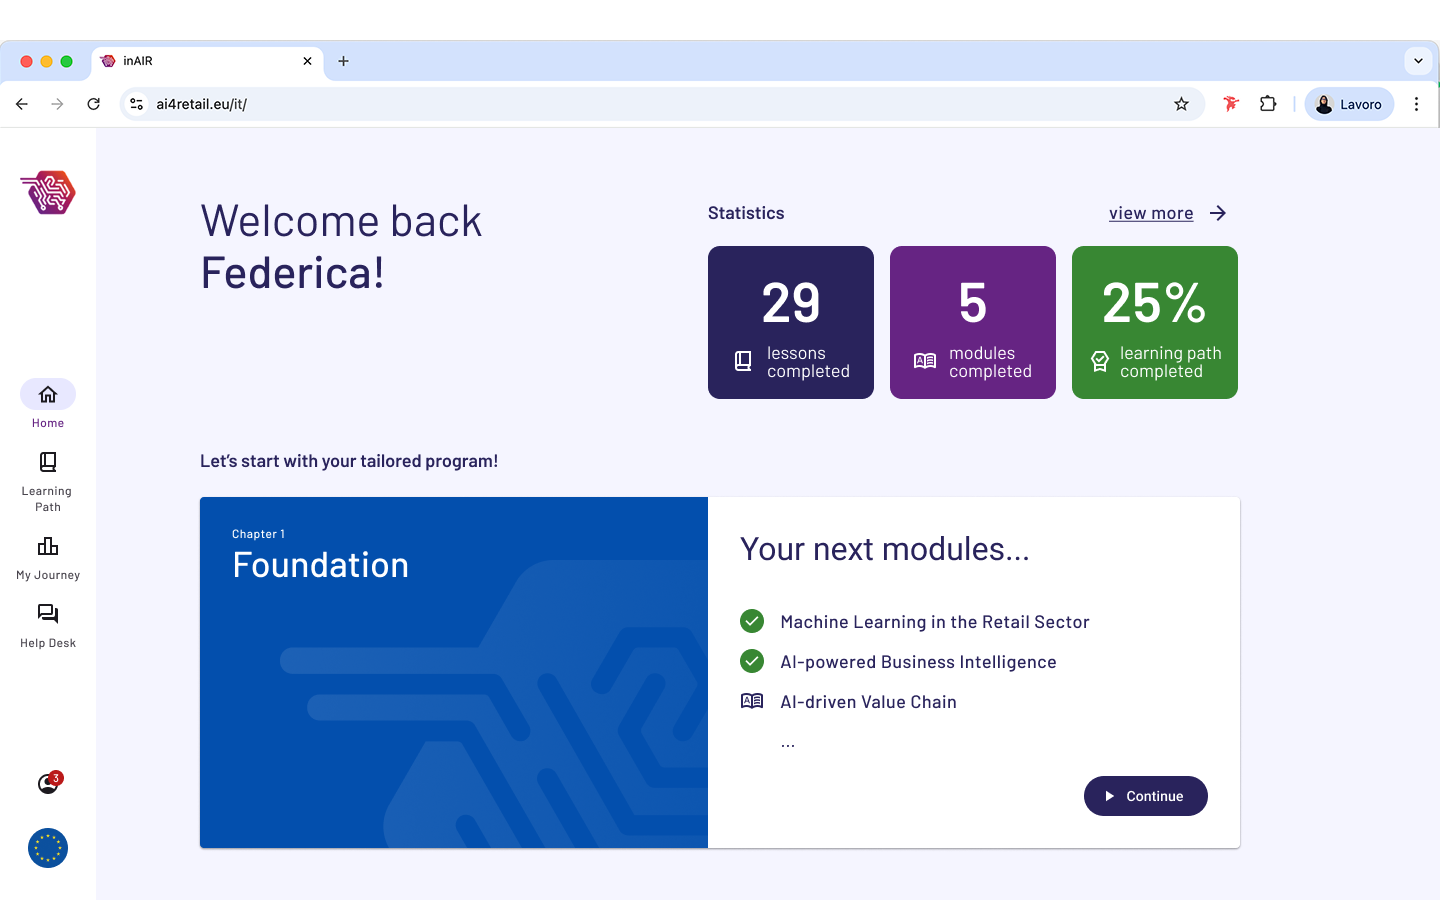Viewport: 1440px width, 900px height.
Task: Click the Statistics heading
Action: point(746,213)
